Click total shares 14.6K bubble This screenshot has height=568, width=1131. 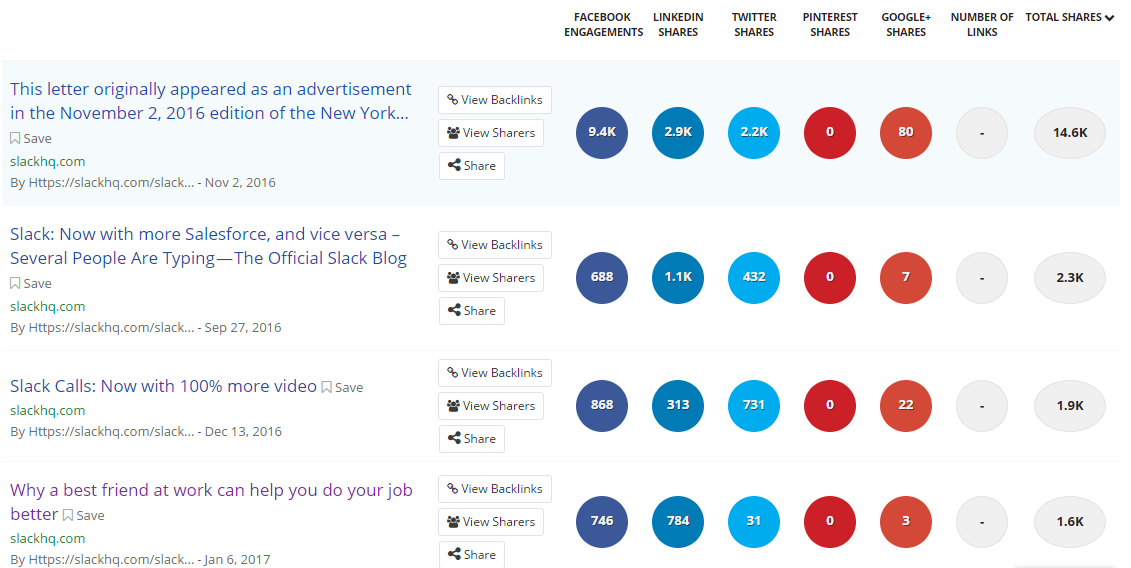click(x=1069, y=132)
